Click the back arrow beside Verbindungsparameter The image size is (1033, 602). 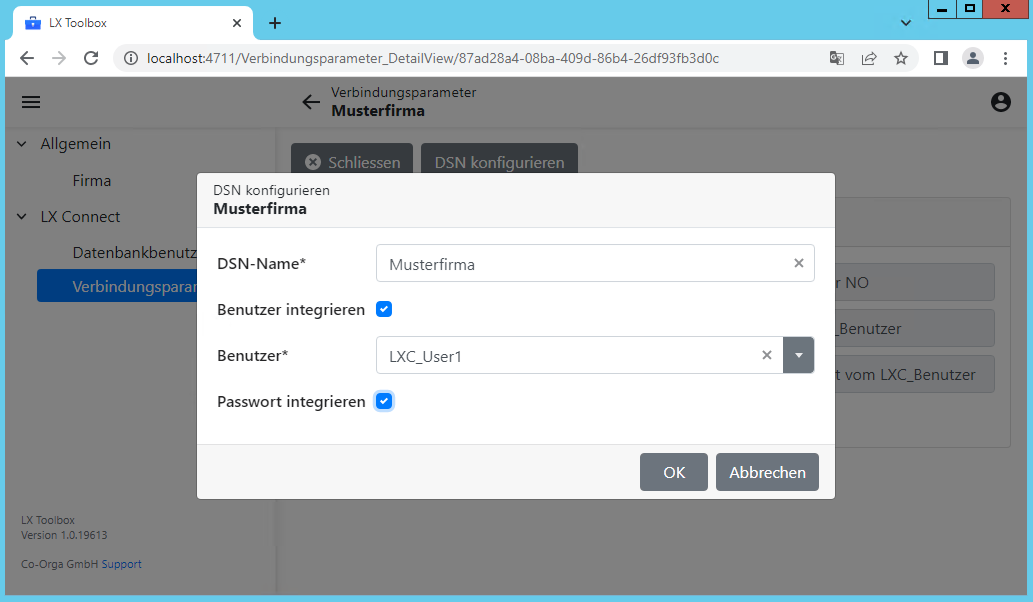click(x=311, y=102)
